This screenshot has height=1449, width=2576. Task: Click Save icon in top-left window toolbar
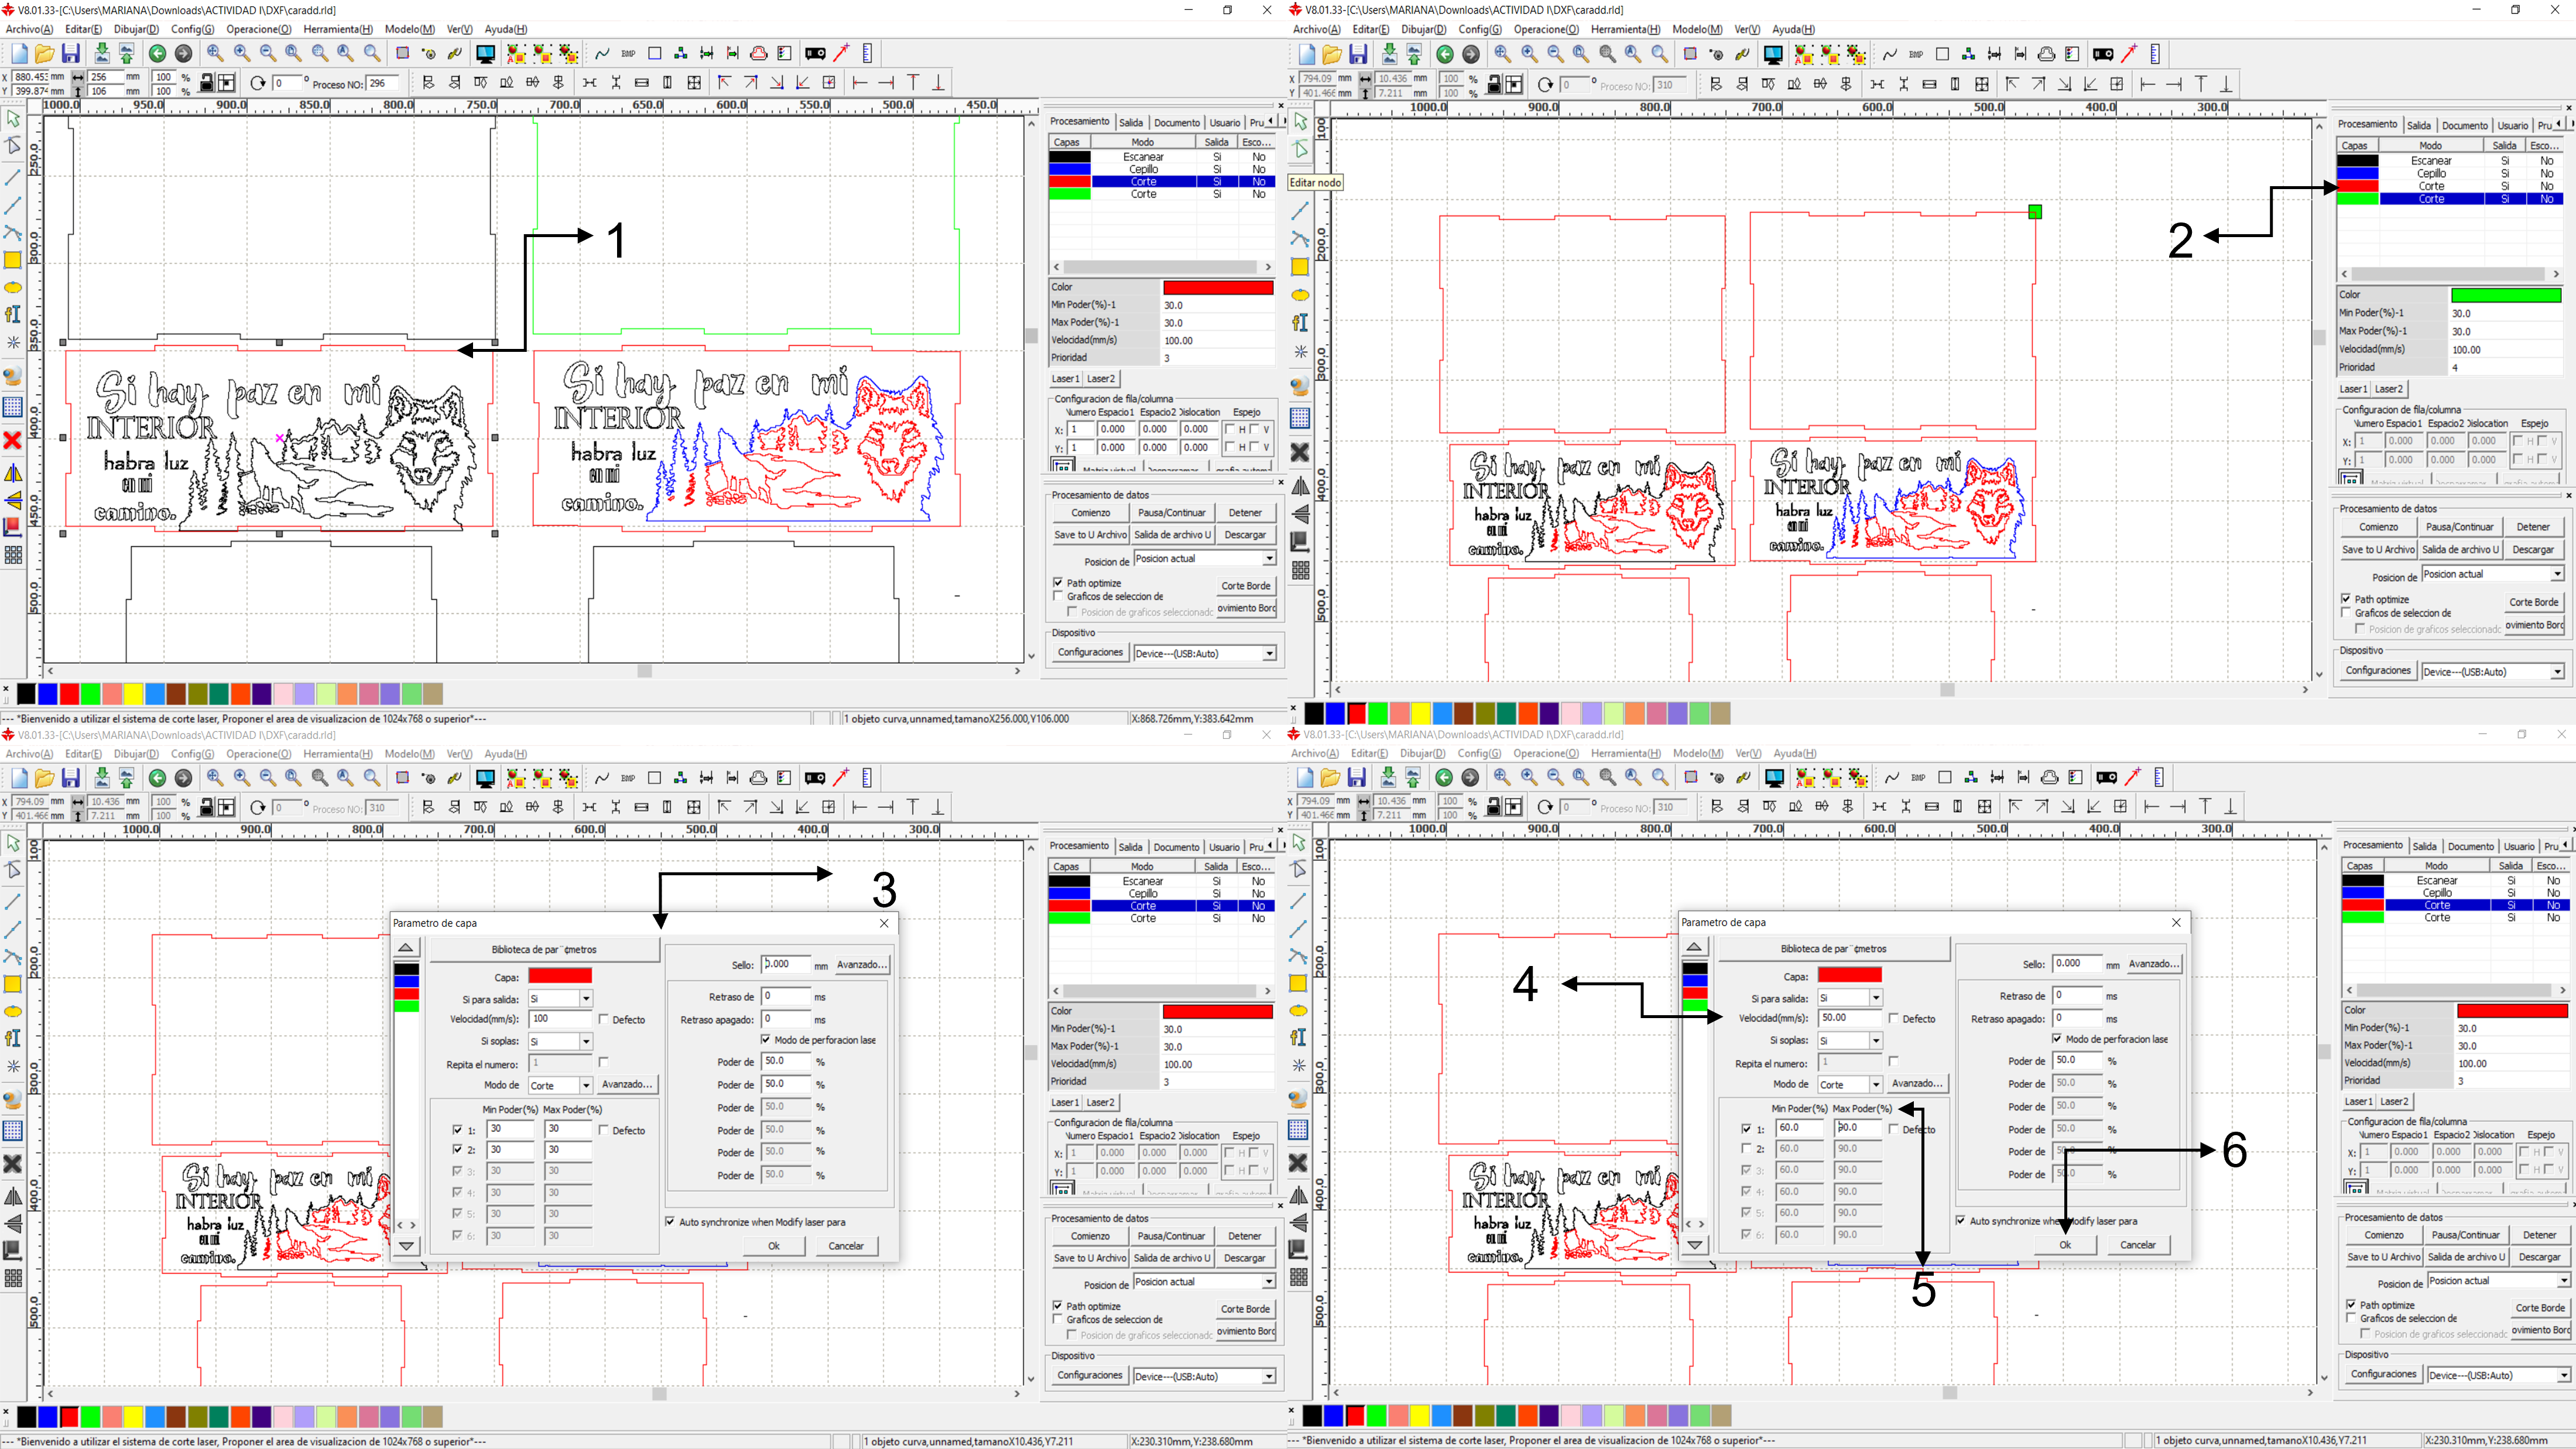tap(71, 53)
